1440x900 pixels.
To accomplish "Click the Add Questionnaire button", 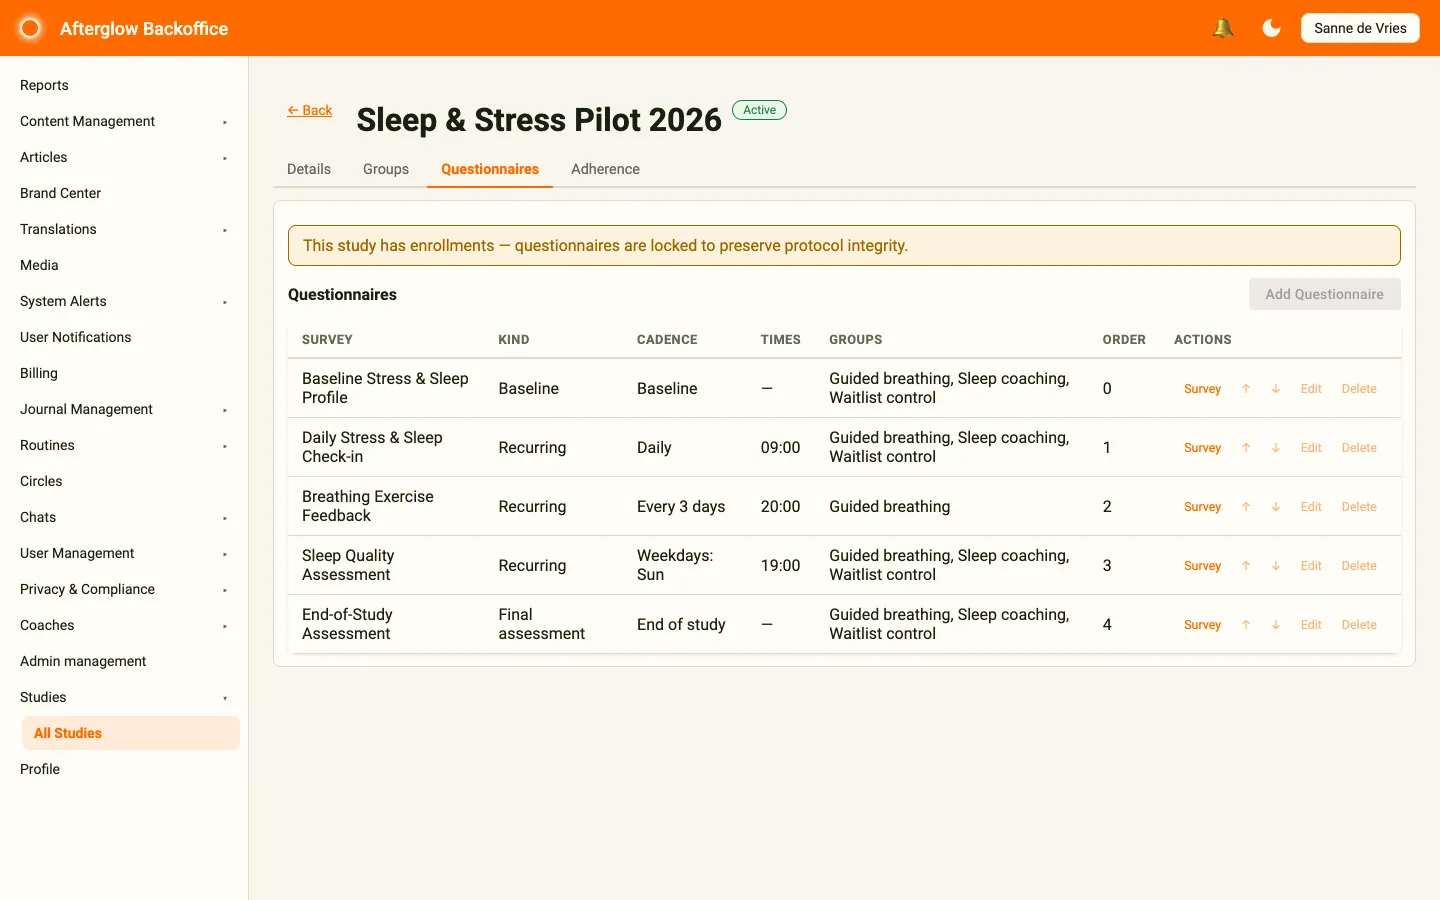I will point(1324,294).
